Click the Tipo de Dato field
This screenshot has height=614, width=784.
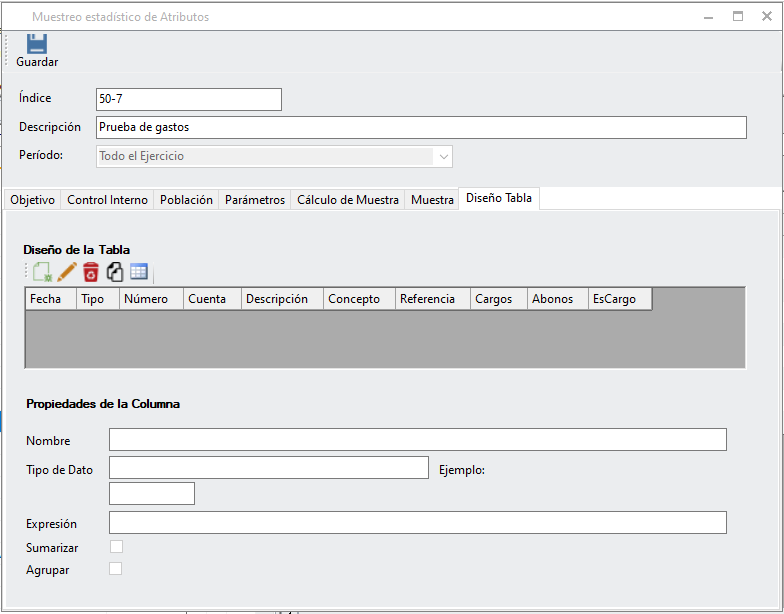[x=268, y=468]
